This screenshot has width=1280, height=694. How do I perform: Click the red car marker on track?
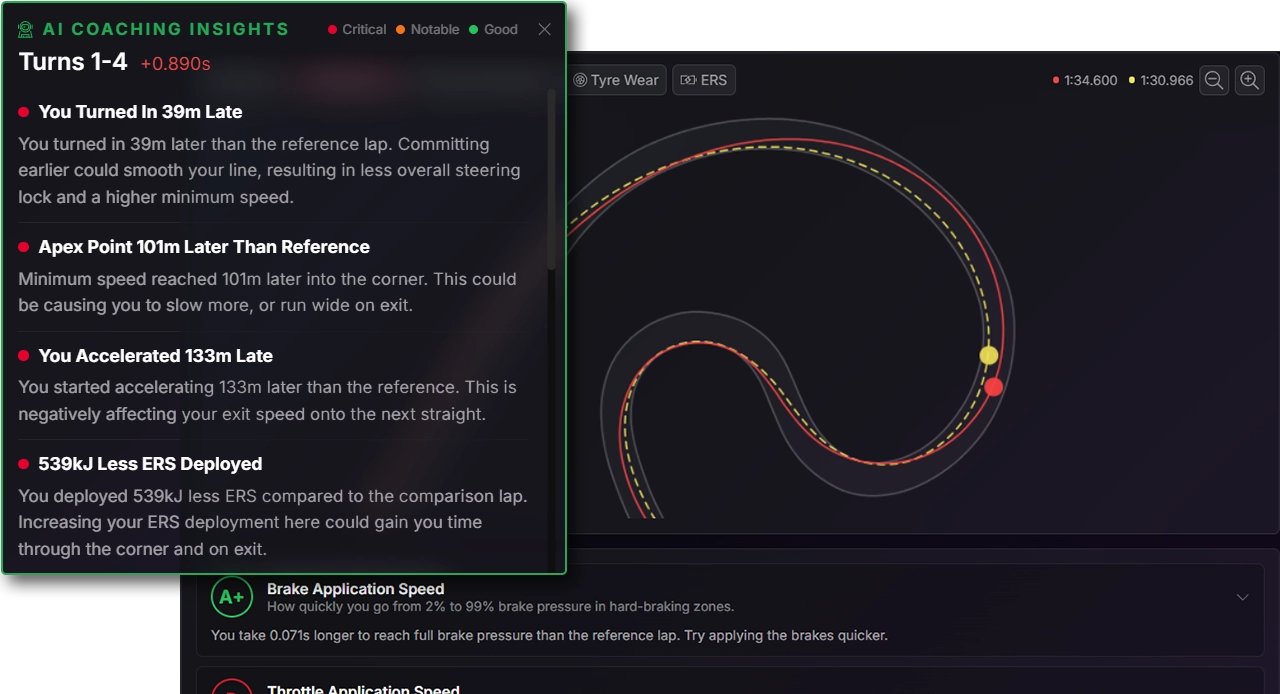click(993, 387)
